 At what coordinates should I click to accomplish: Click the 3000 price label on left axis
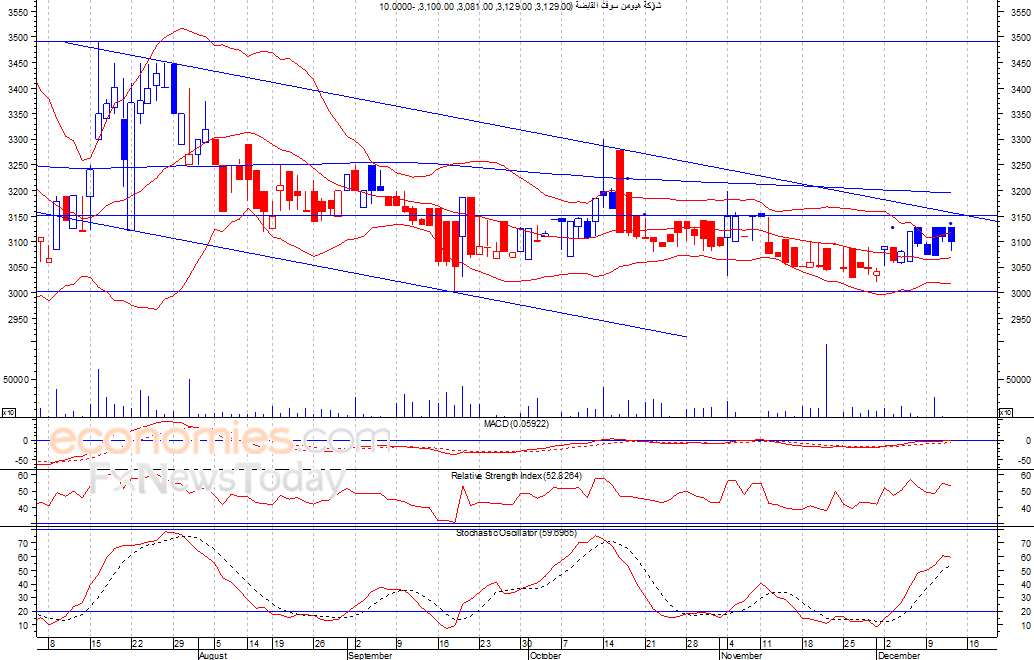[15, 293]
